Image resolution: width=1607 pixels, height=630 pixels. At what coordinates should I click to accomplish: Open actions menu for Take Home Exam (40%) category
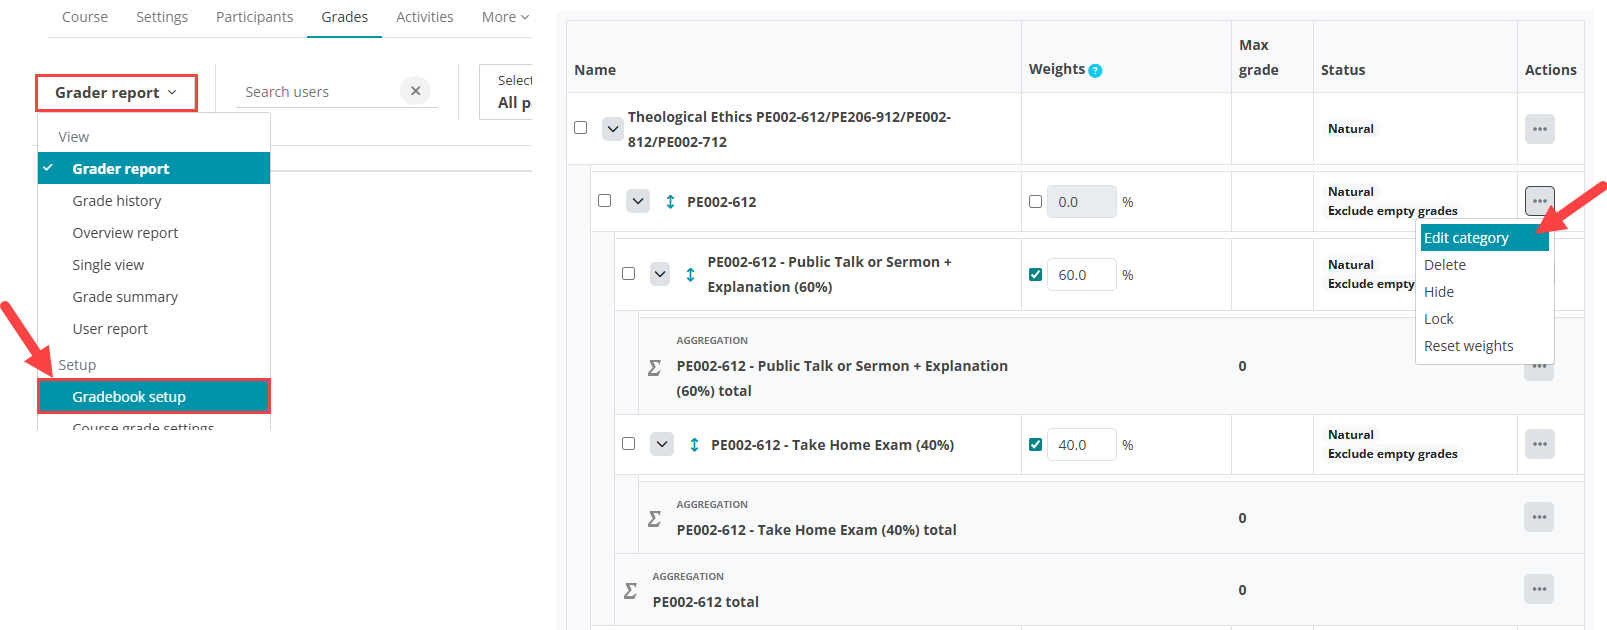[1539, 444]
